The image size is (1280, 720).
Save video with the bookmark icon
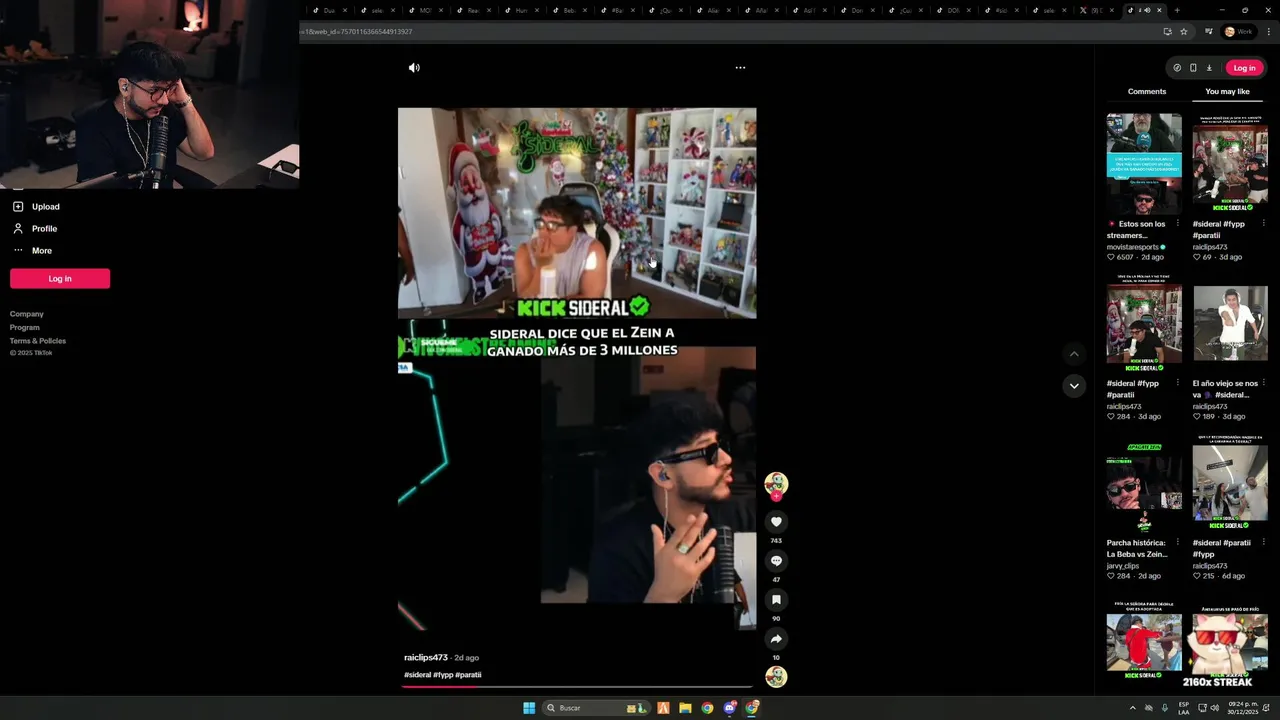point(776,600)
